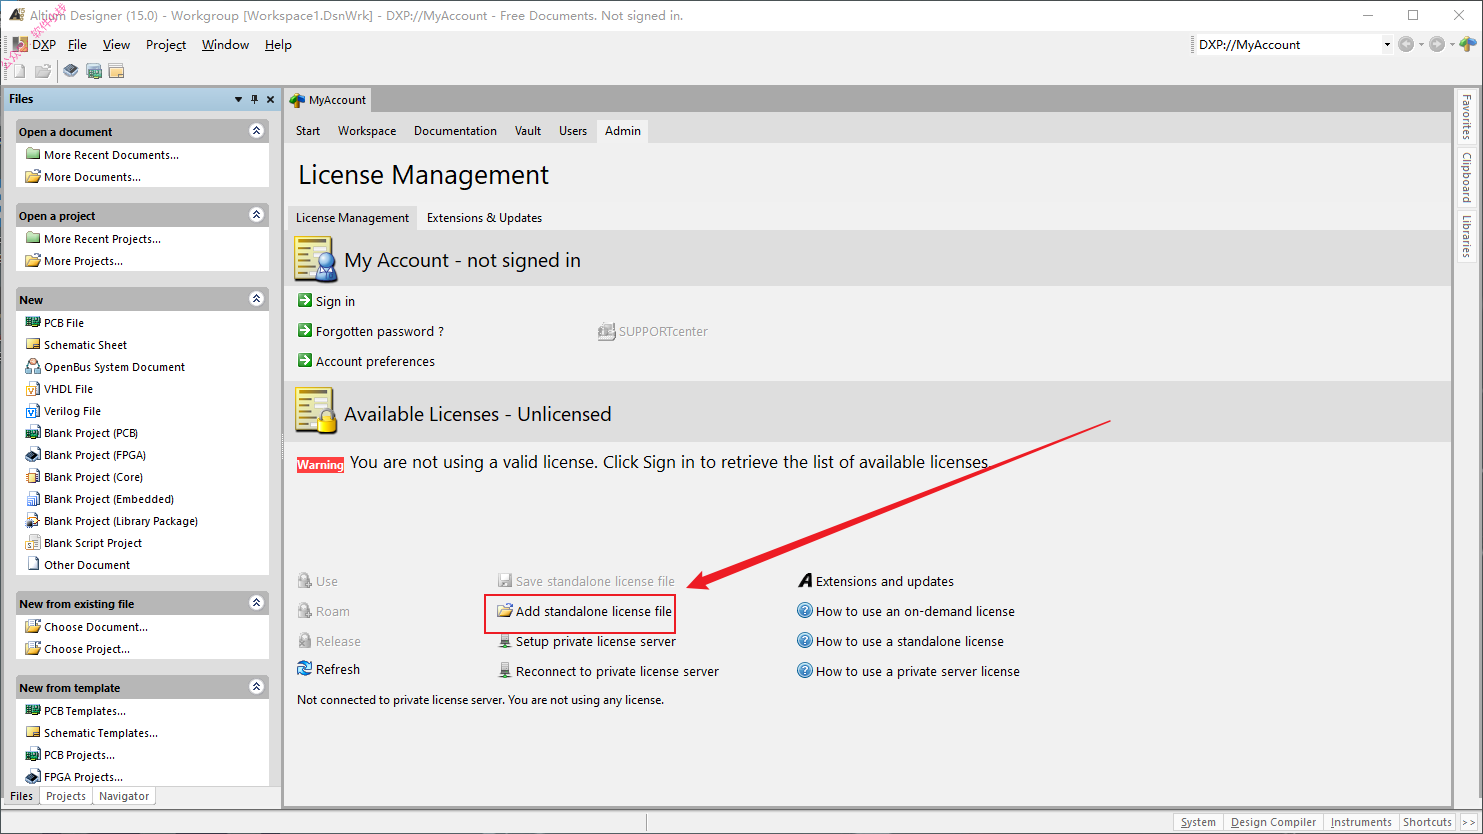The image size is (1483, 834).
Task: Open the Window menu
Action: pyautogui.click(x=225, y=44)
